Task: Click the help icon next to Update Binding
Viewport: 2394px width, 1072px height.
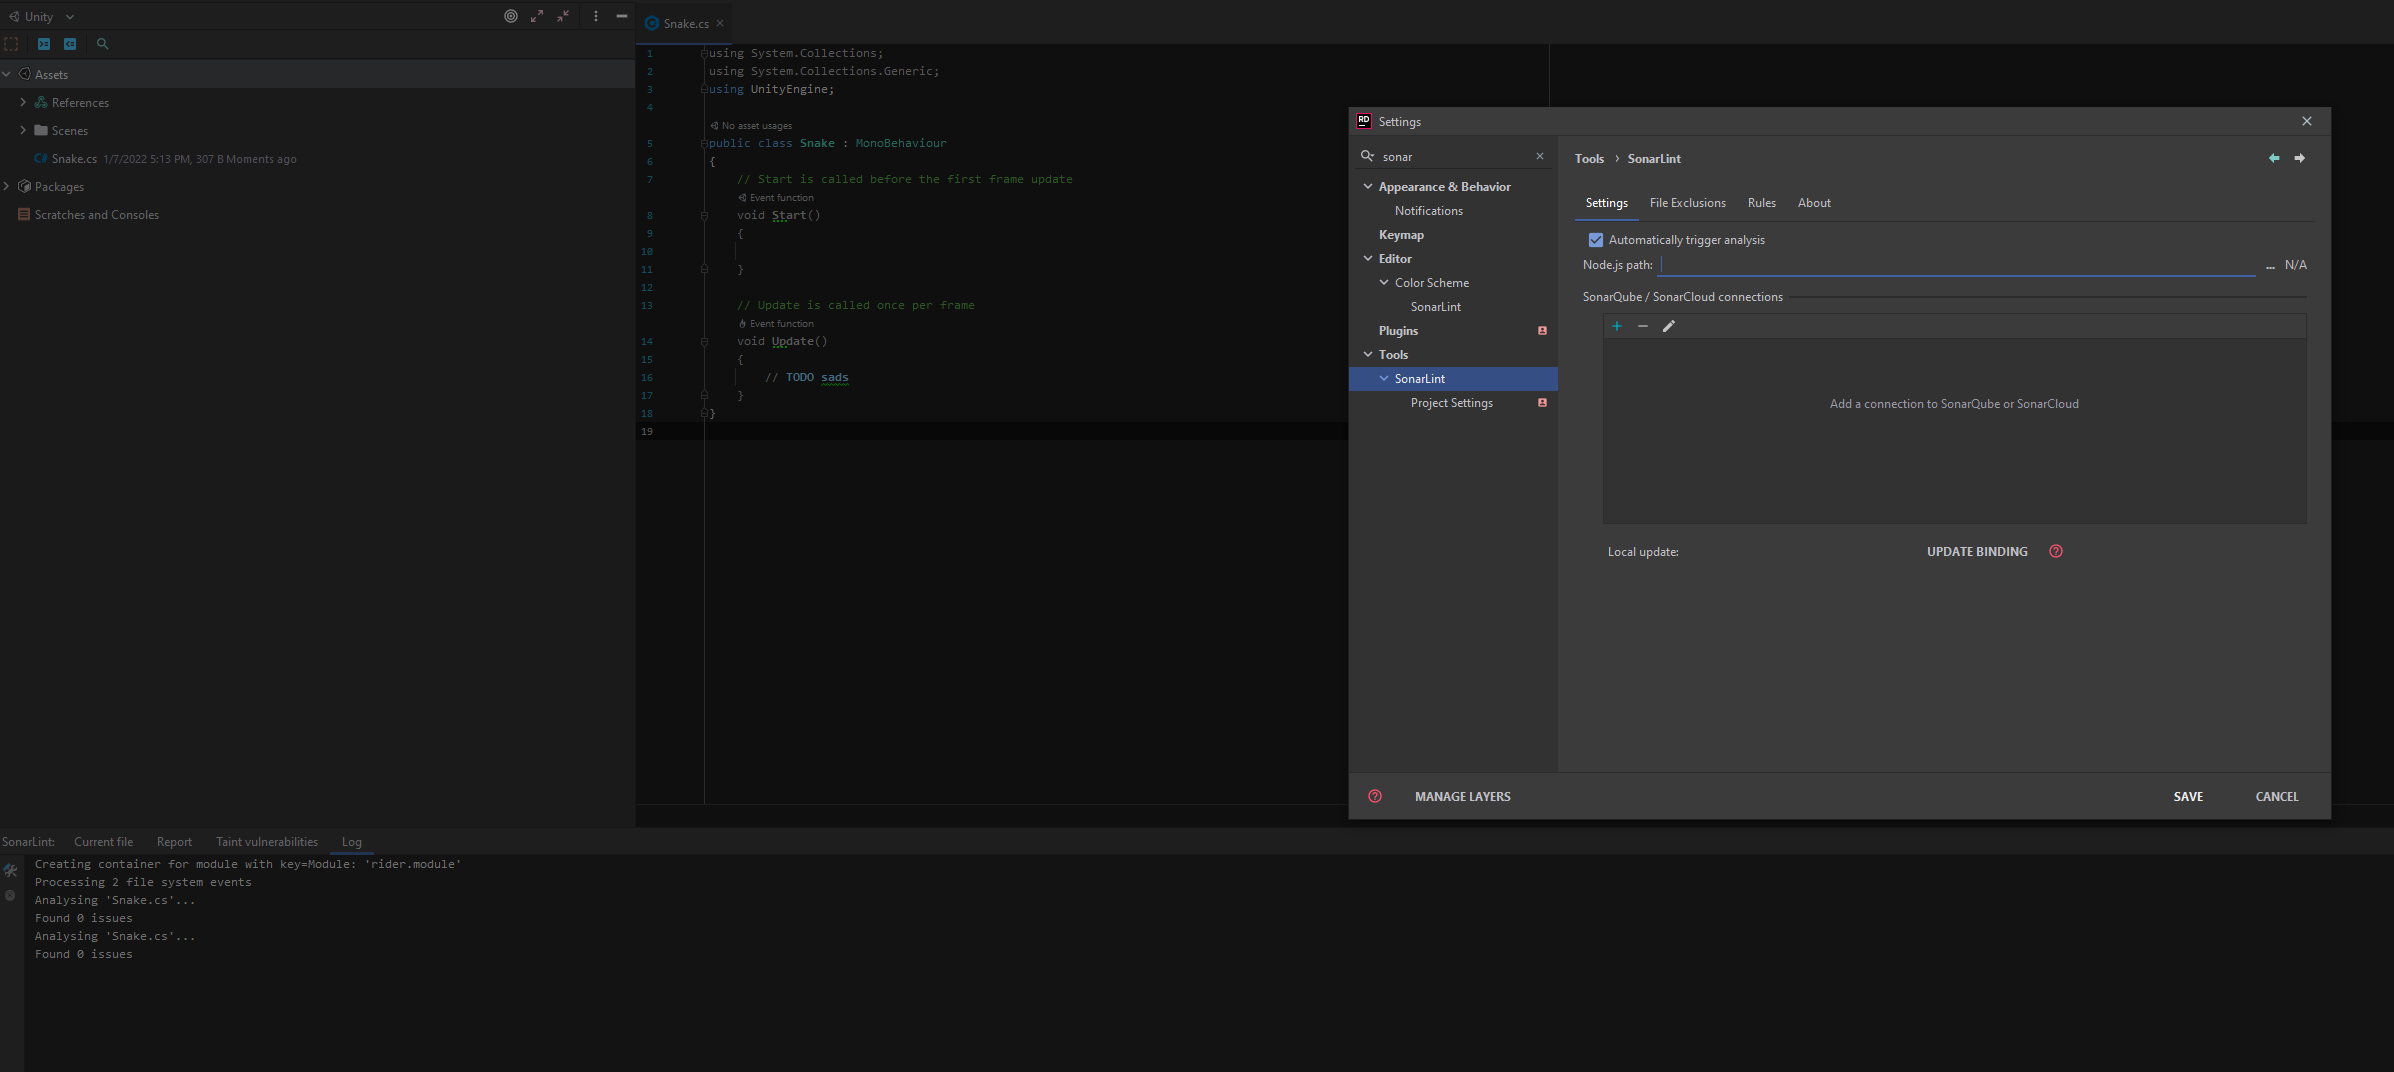Action: coord(2056,551)
